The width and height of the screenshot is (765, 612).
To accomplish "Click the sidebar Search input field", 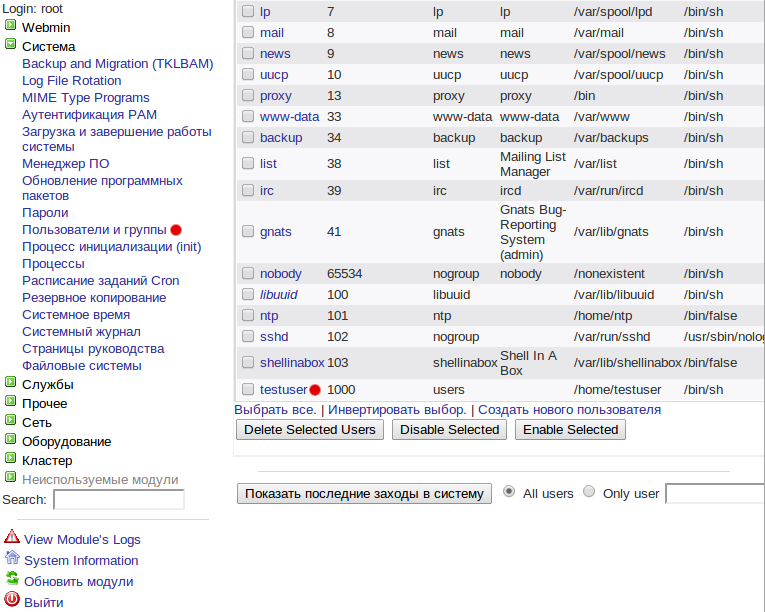I will pos(119,500).
